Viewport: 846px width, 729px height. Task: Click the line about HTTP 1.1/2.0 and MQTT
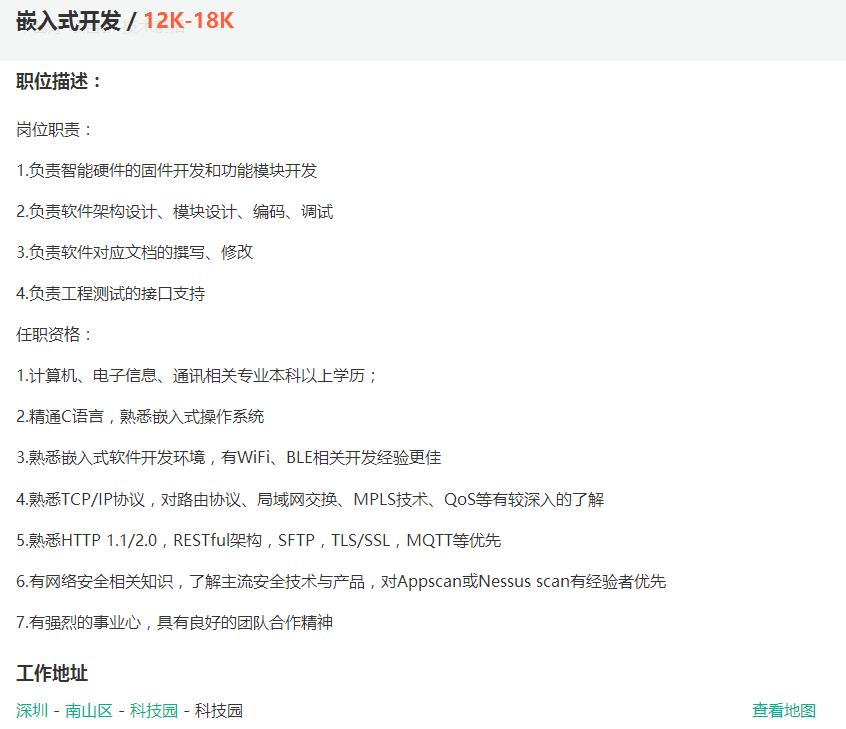pos(258,540)
